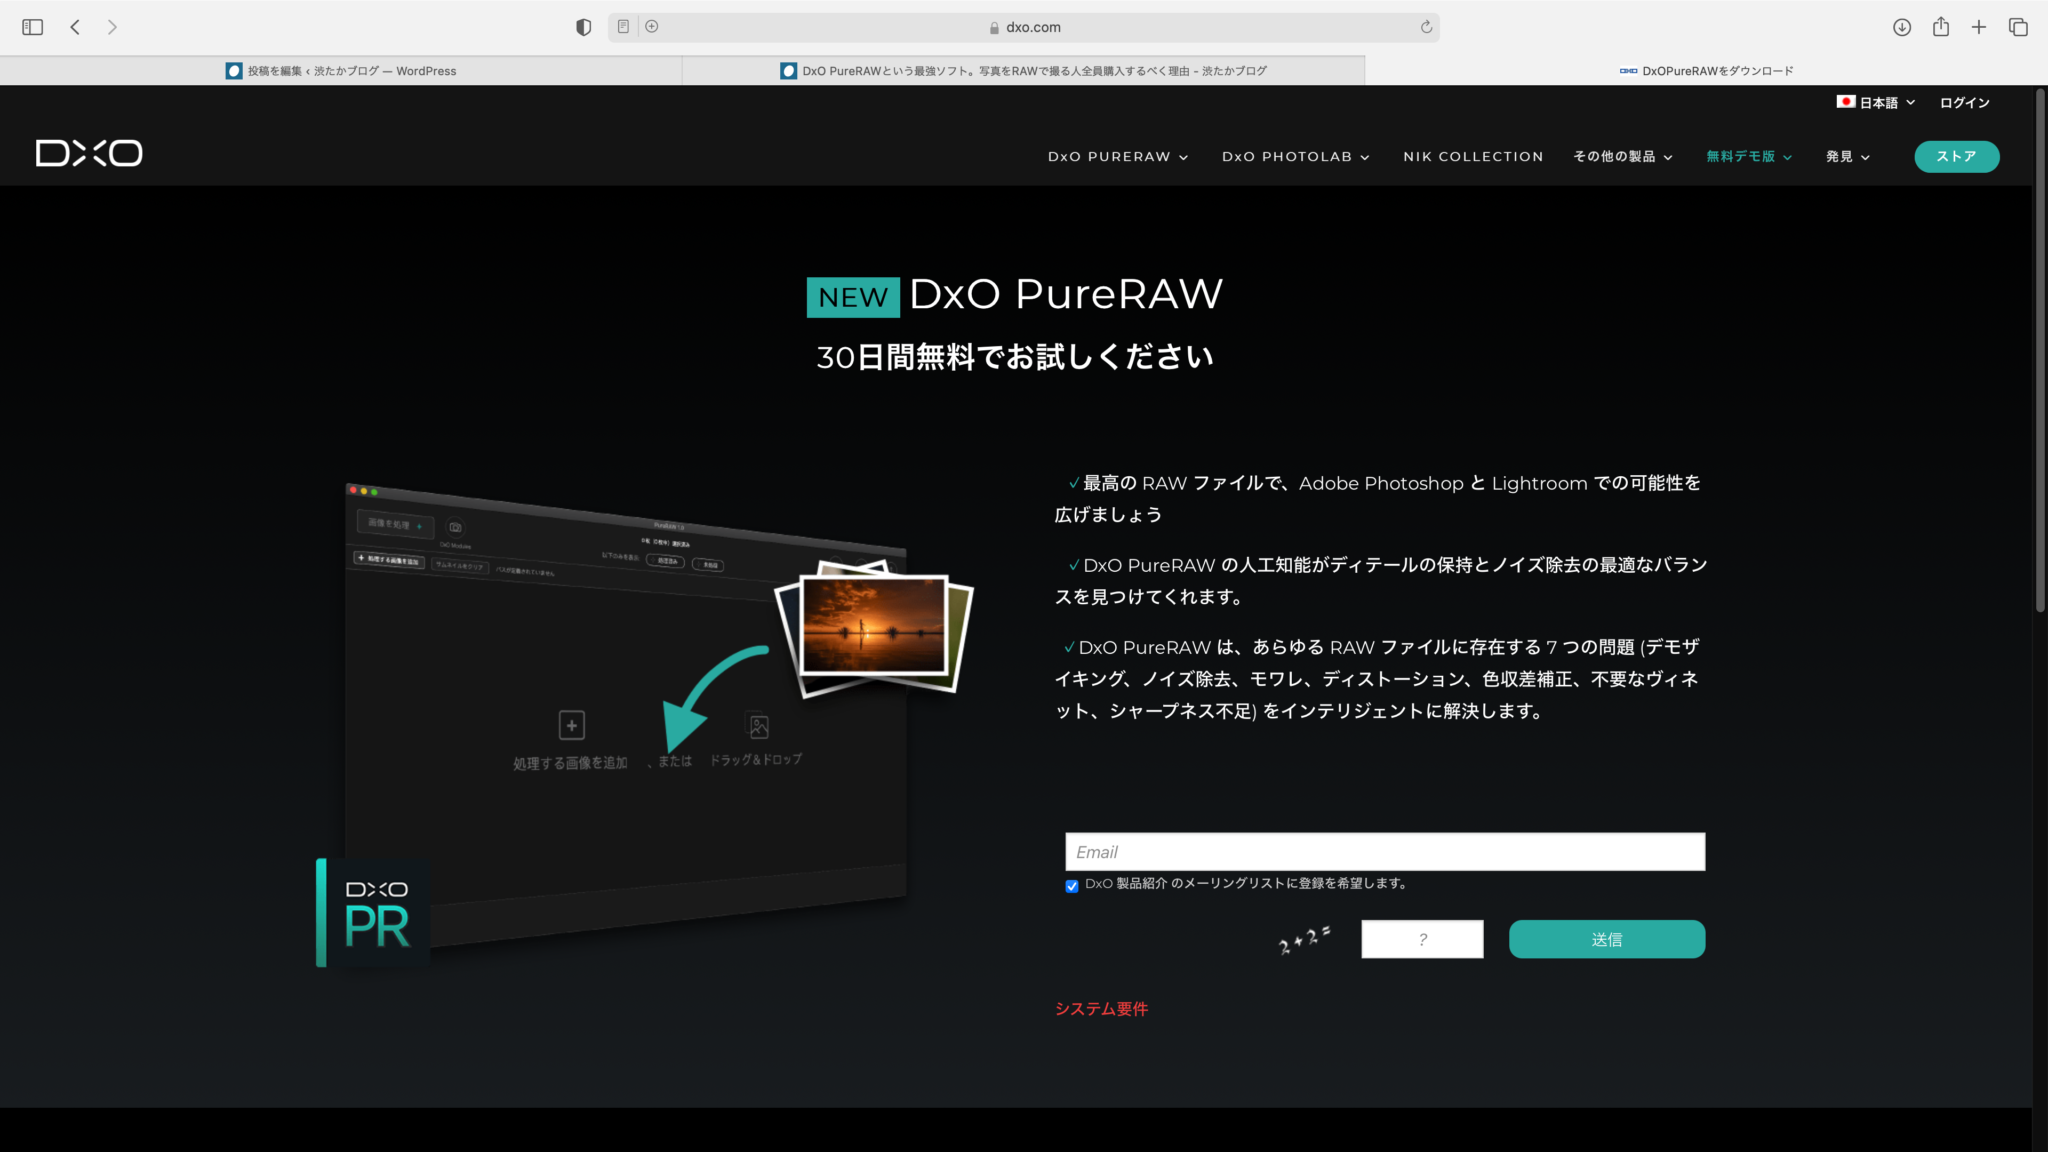This screenshot has height=1152, width=2048.
Task: Open a new tab with plus icon
Action: click(1979, 27)
